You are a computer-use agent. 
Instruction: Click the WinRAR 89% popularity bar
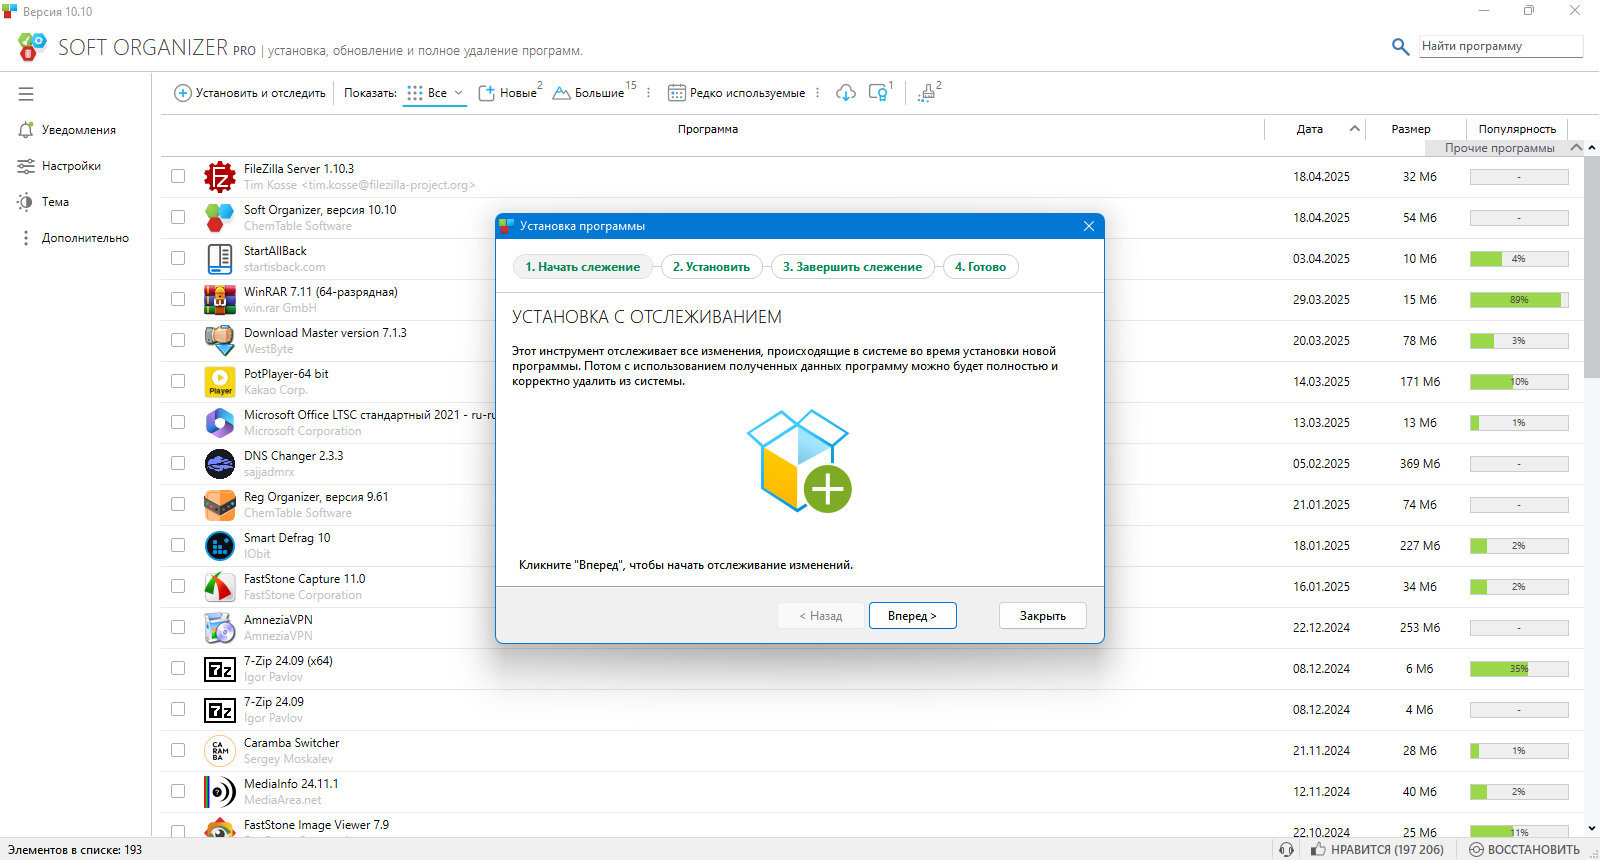tap(1519, 300)
